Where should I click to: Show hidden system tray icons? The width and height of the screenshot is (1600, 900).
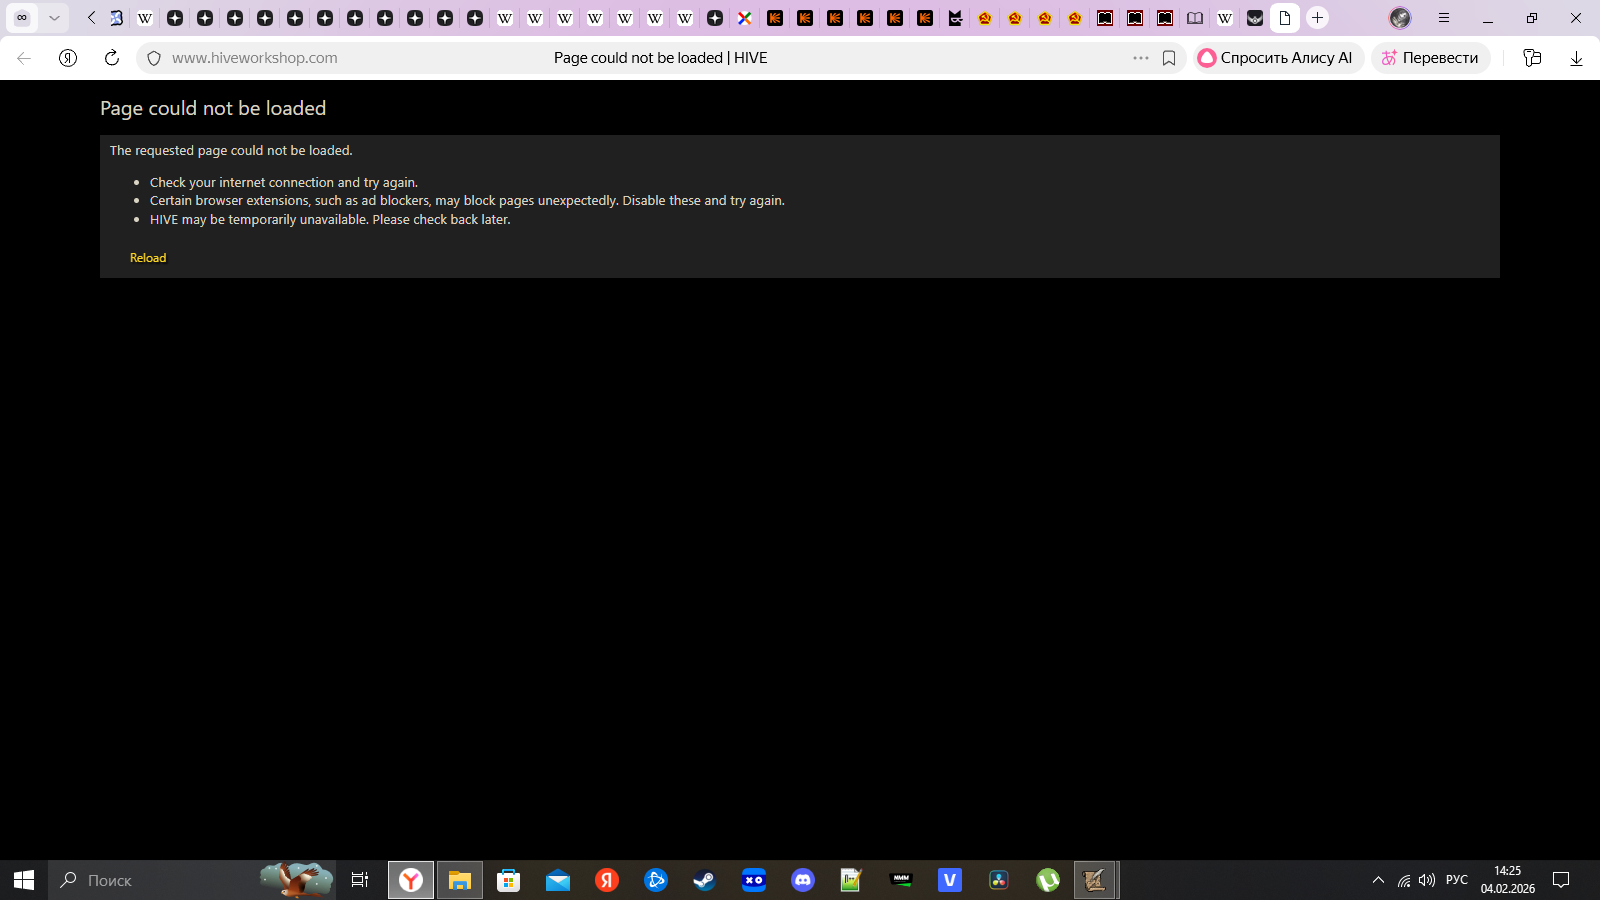click(x=1378, y=880)
